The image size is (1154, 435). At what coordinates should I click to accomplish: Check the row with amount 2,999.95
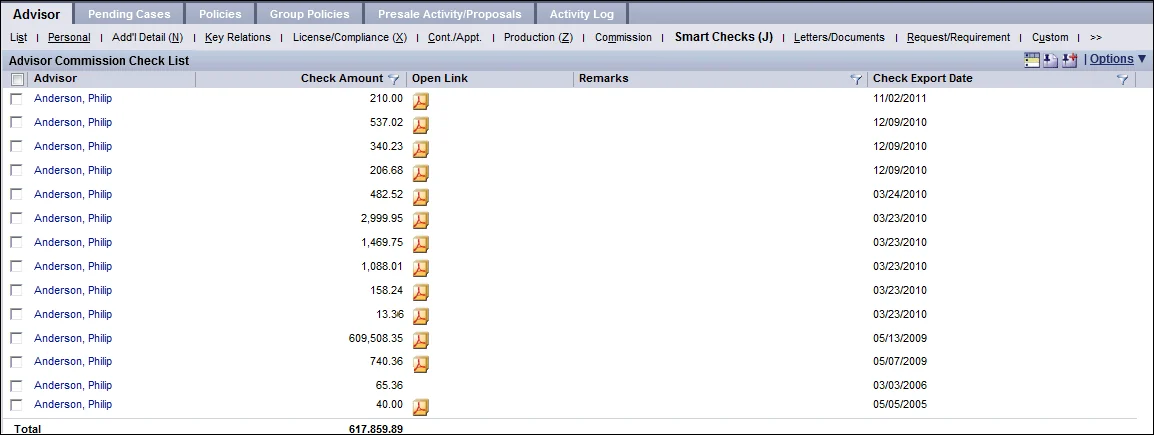click(x=17, y=218)
